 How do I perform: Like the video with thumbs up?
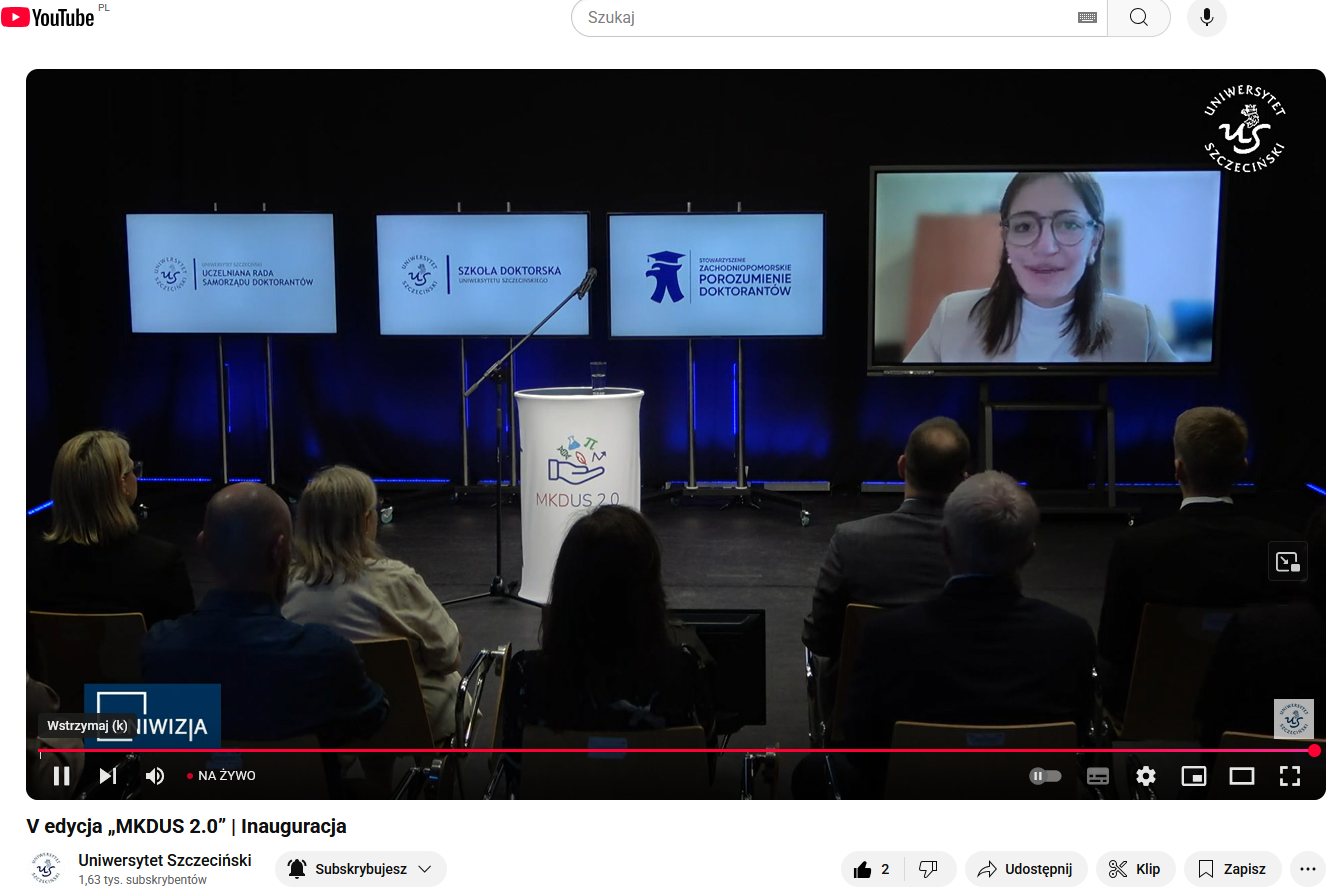click(872, 869)
